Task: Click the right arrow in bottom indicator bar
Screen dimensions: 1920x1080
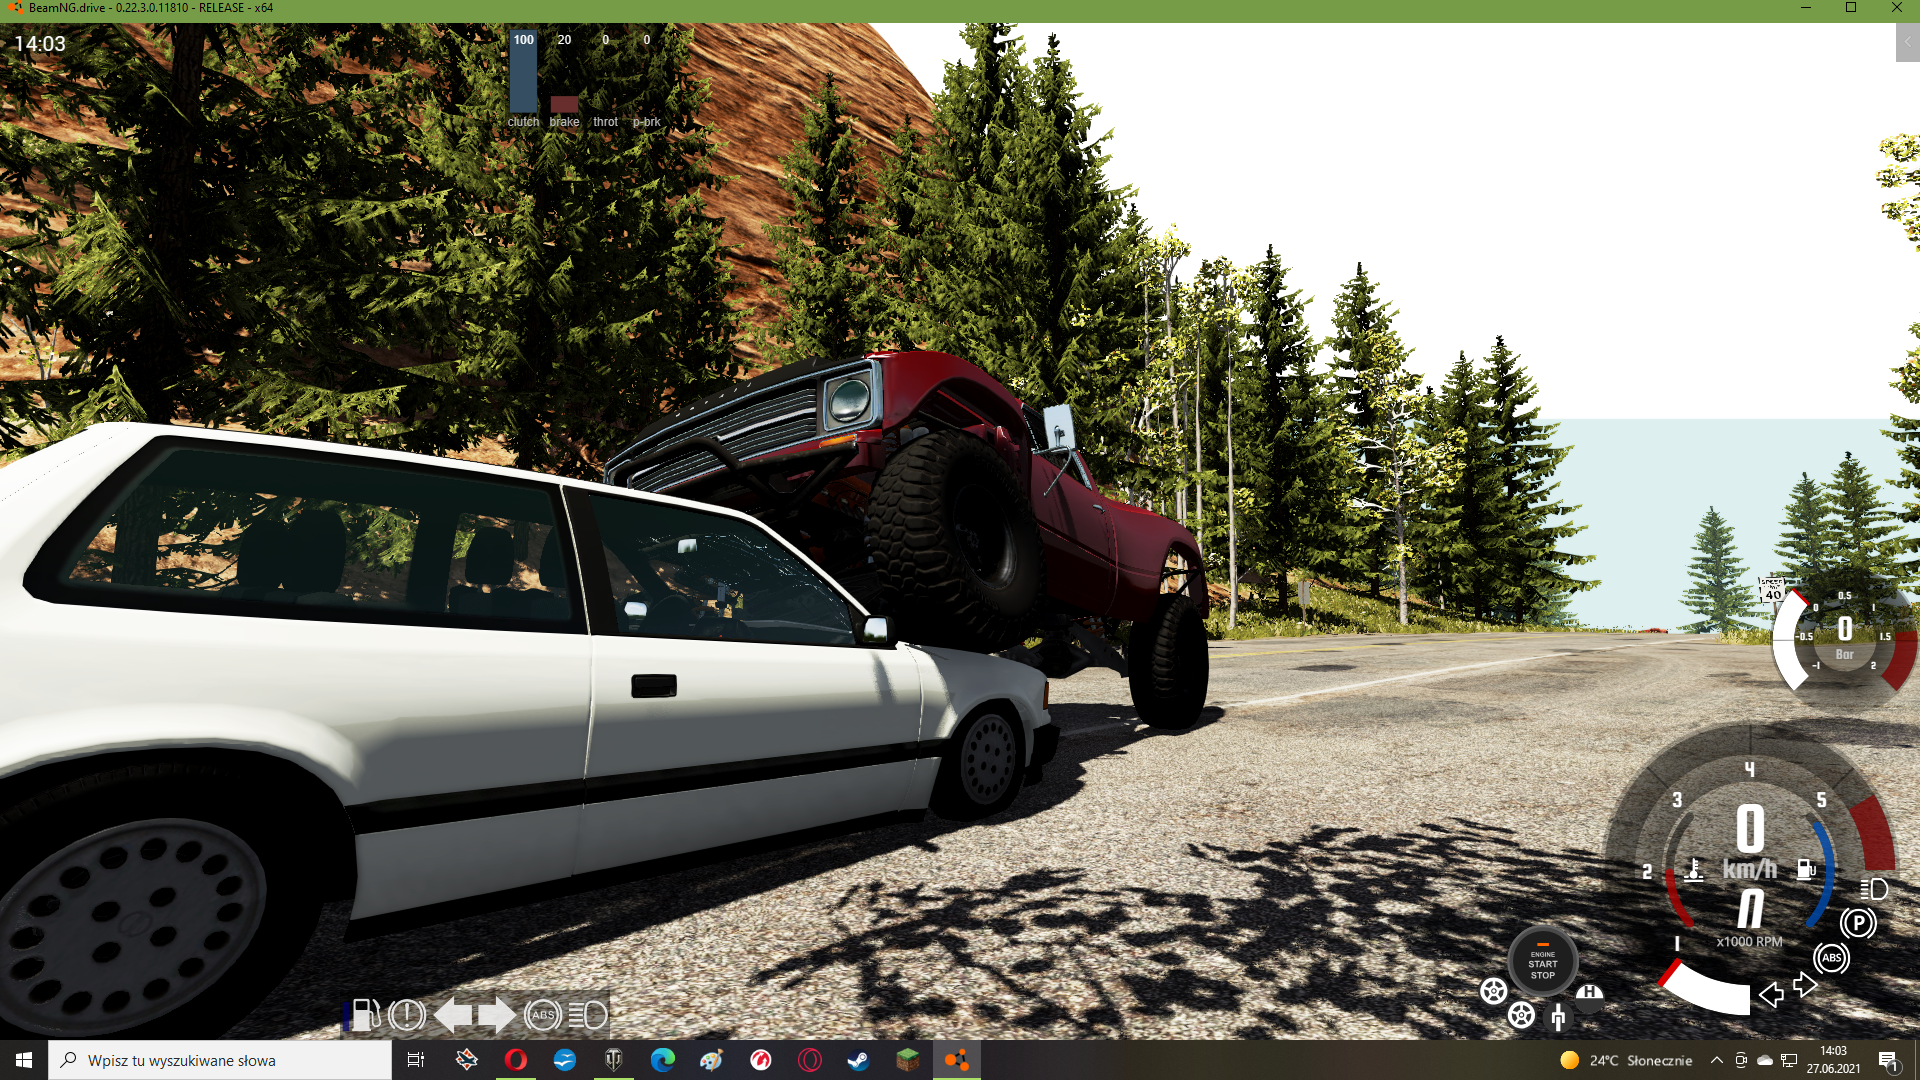Action: (x=497, y=1015)
